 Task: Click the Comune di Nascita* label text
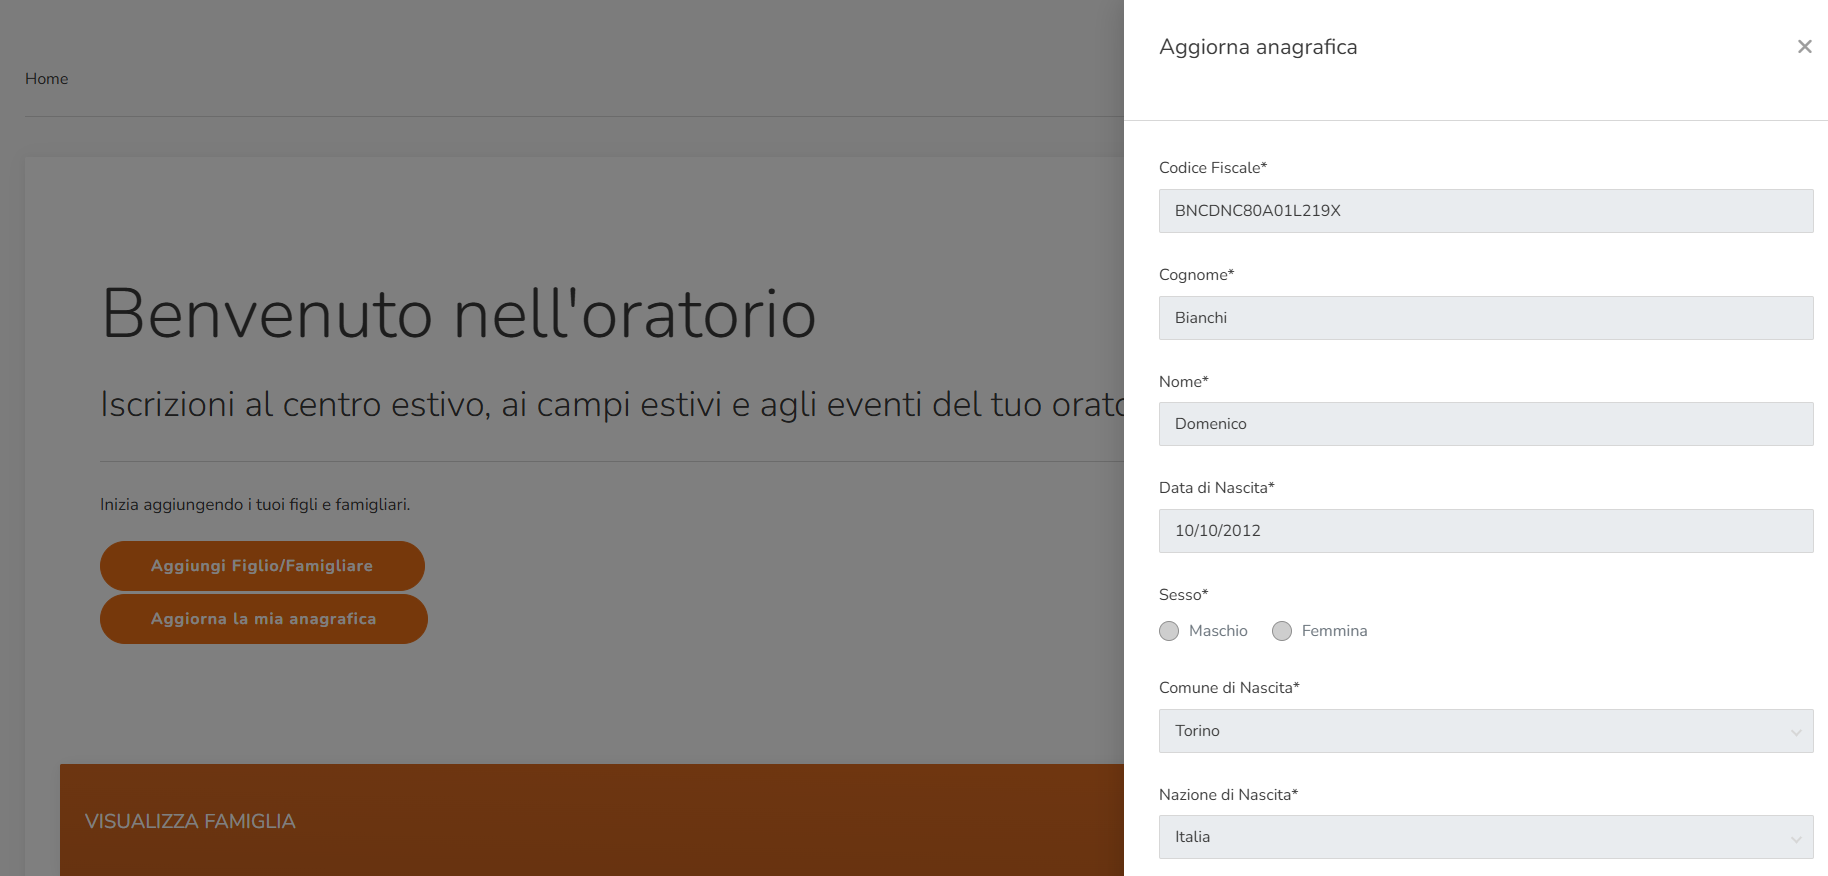coord(1229,688)
